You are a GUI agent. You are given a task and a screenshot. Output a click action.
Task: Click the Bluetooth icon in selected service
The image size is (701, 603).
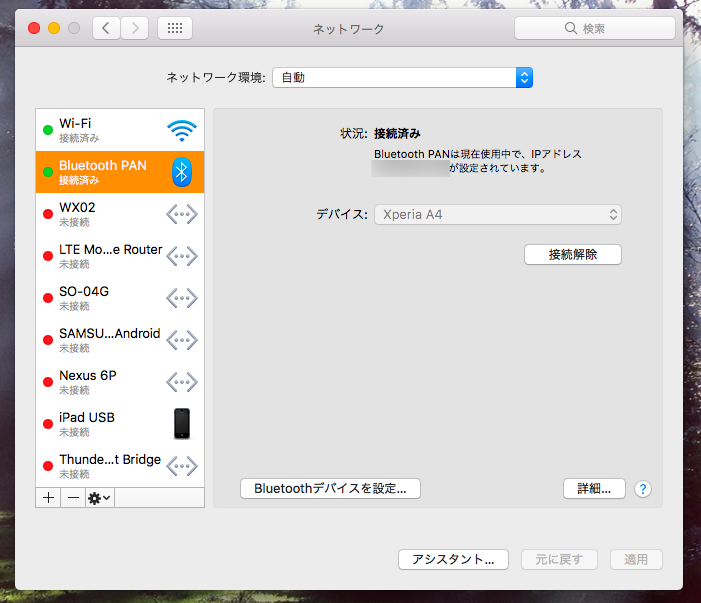[x=181, y=172]
